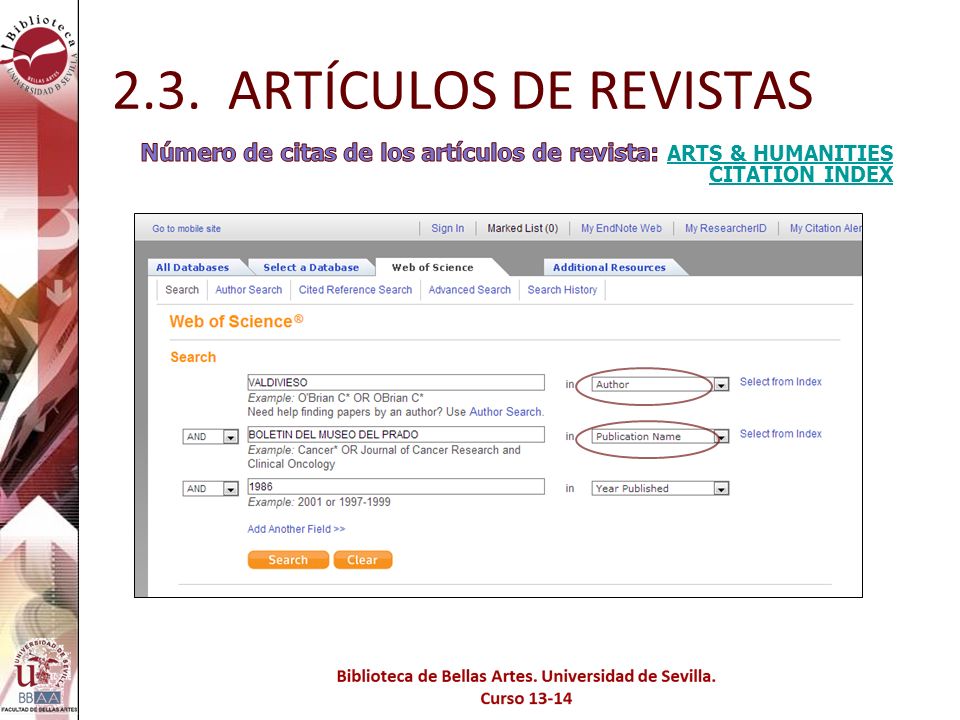Screen dimensions: 960x720
Task: Click the 1986 year input field
Action: tap(396, 487)
